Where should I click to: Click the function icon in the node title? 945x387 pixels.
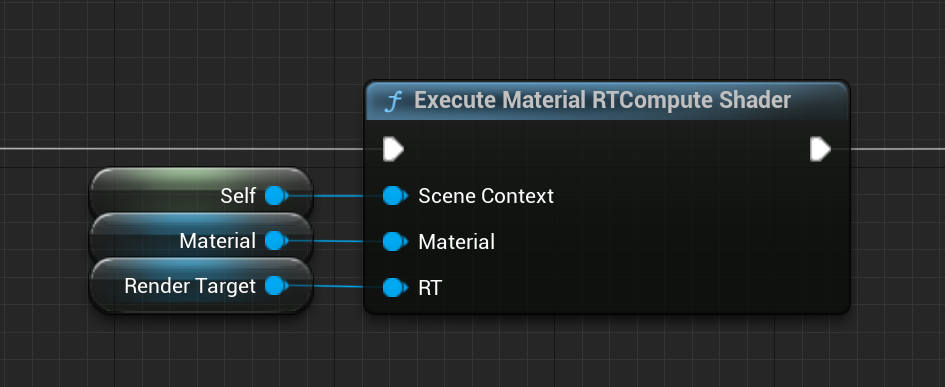click(x=392, y=101)
